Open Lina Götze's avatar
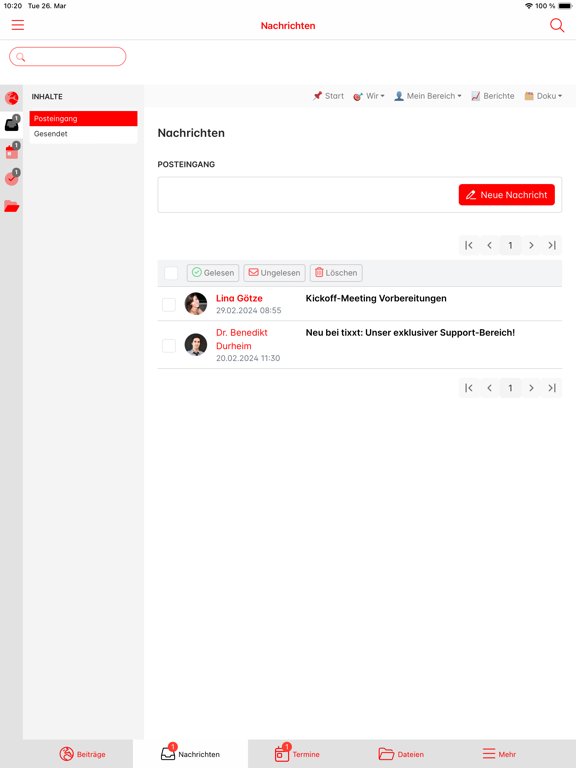Screen dimensions: 576x768 196,304
